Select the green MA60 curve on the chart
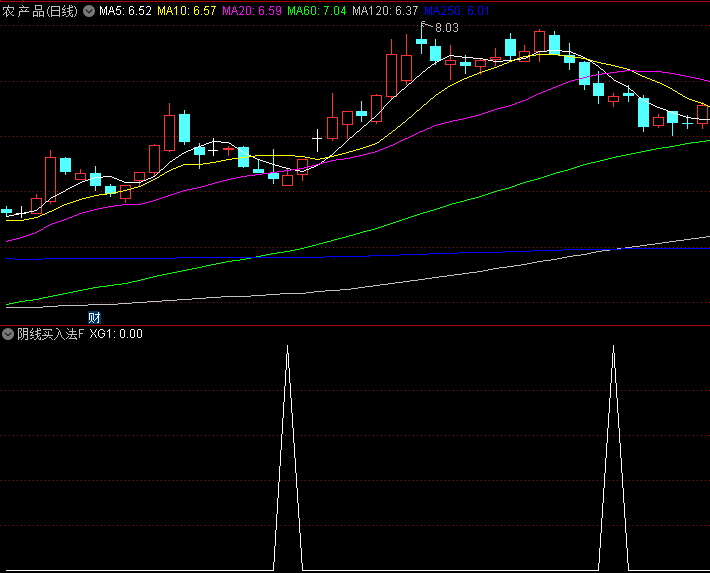 [x=400, y=217]
